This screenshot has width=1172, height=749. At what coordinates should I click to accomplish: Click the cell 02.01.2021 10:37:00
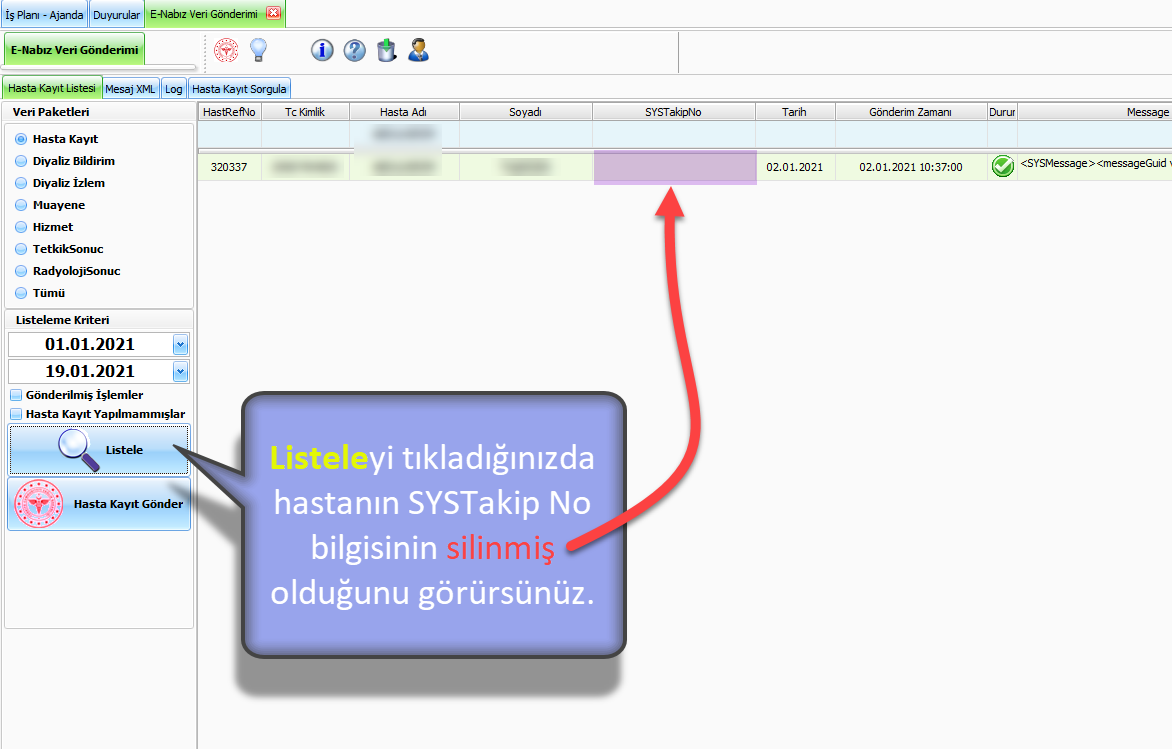tap(910, 167)
